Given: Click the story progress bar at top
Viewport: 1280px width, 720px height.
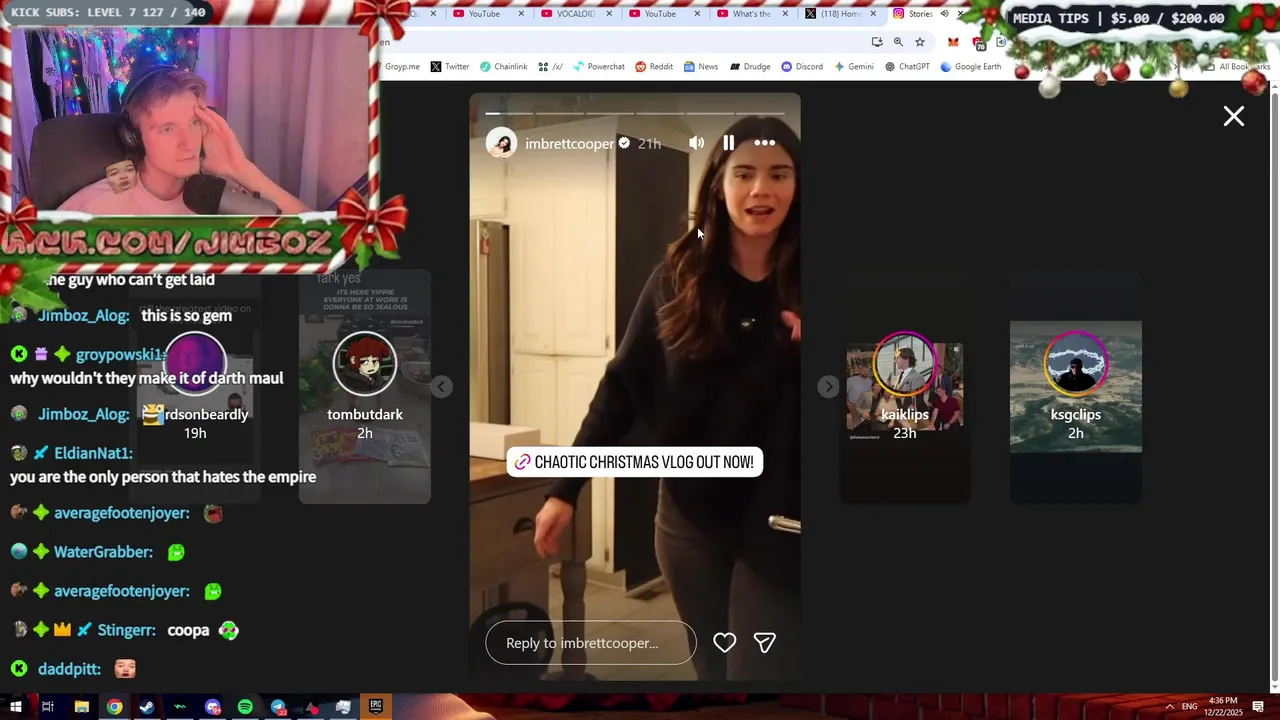Looking at the screenshot, I should (635, 113).
